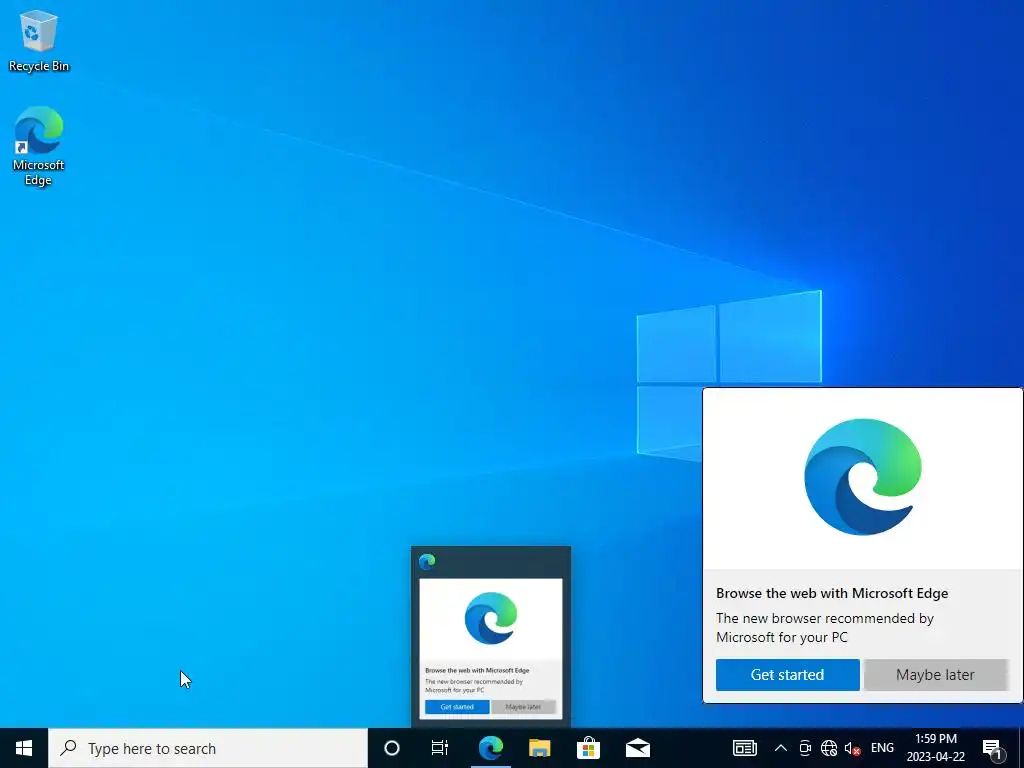Viewport: 1024px width, 768px height.
Task: Open the Mail app on taskbar
Action: pos(637,748)
